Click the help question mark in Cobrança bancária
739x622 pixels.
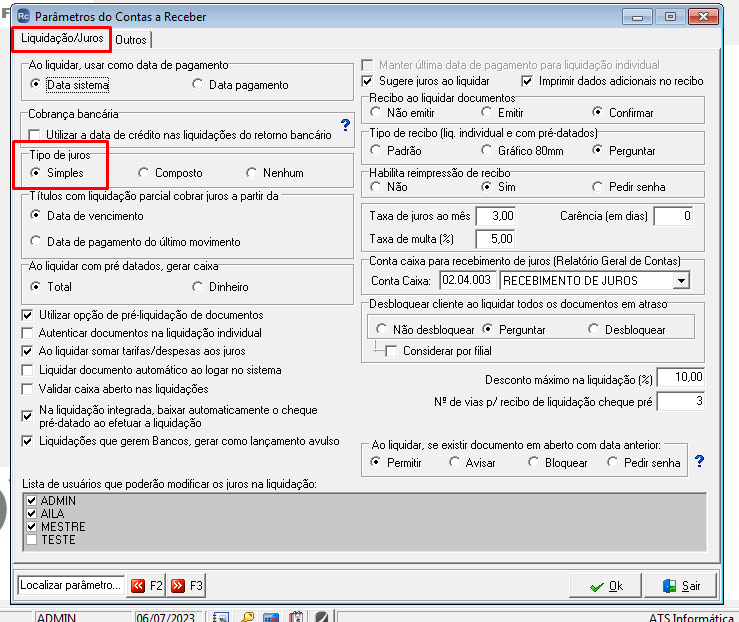(x=345, y=125)
